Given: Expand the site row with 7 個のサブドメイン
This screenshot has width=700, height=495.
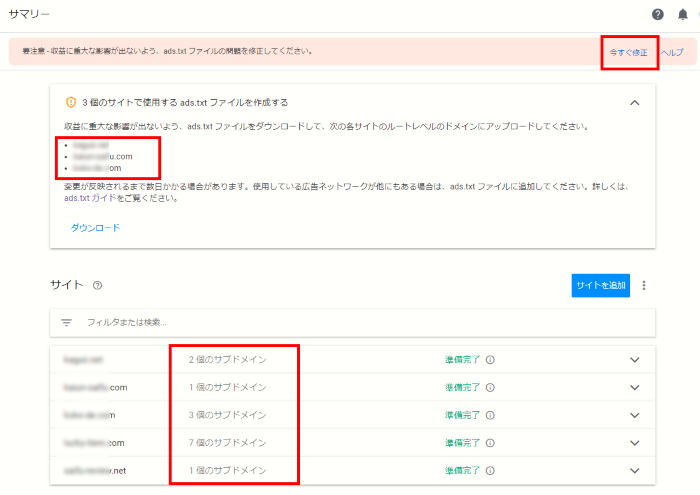Looking at the screenshot, I should (x=634, y=442).
